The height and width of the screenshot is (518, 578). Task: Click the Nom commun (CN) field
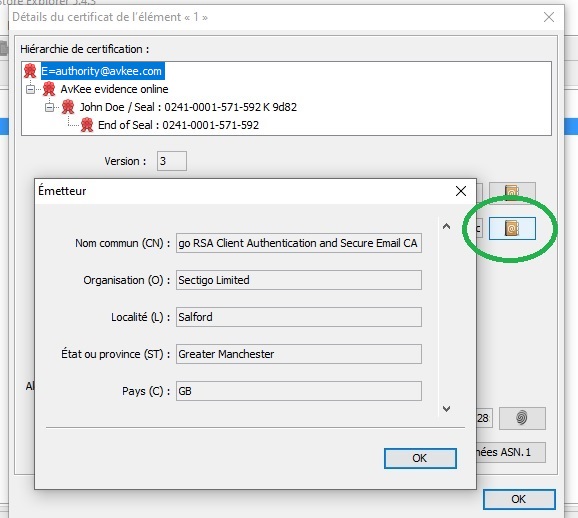pyautogui.click(x=299, y=243)
